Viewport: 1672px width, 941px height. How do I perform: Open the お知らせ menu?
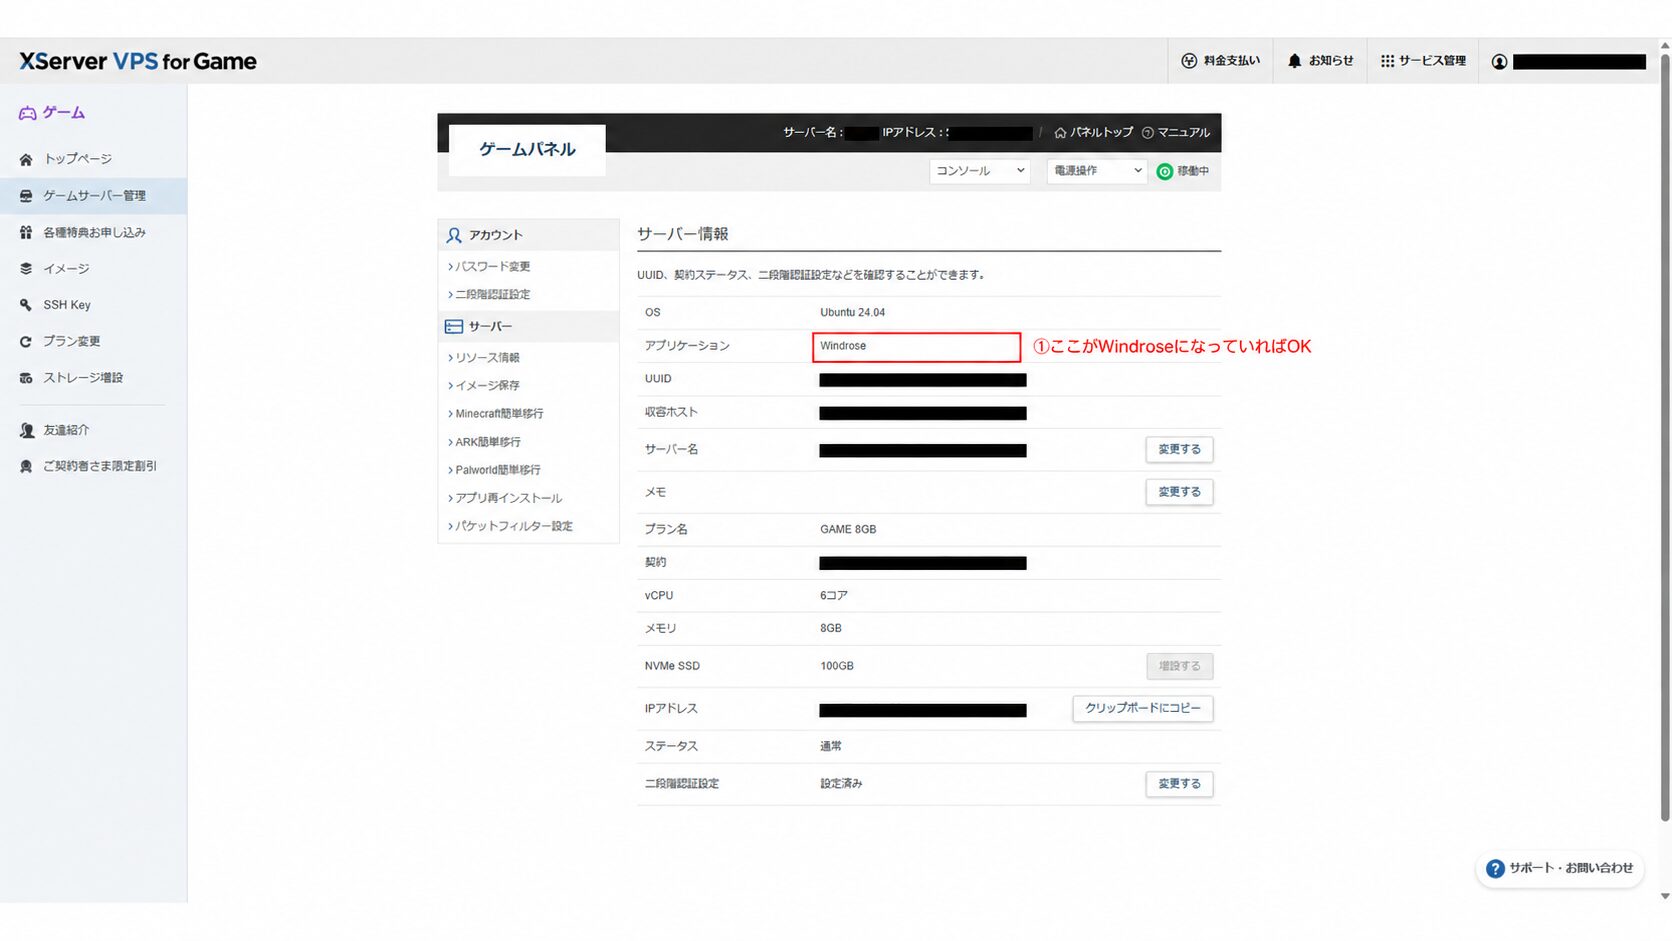[x=1320, y=61]
